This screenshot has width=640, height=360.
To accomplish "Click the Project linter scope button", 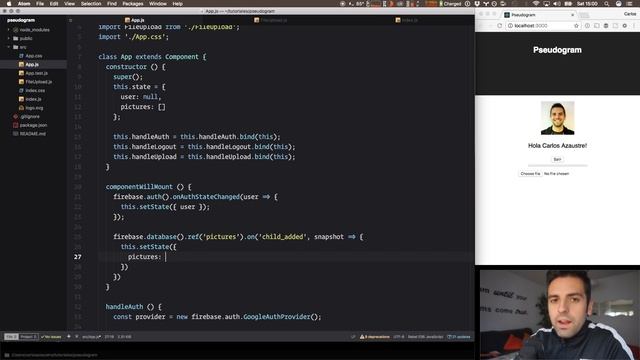I will tap(29, 337).
